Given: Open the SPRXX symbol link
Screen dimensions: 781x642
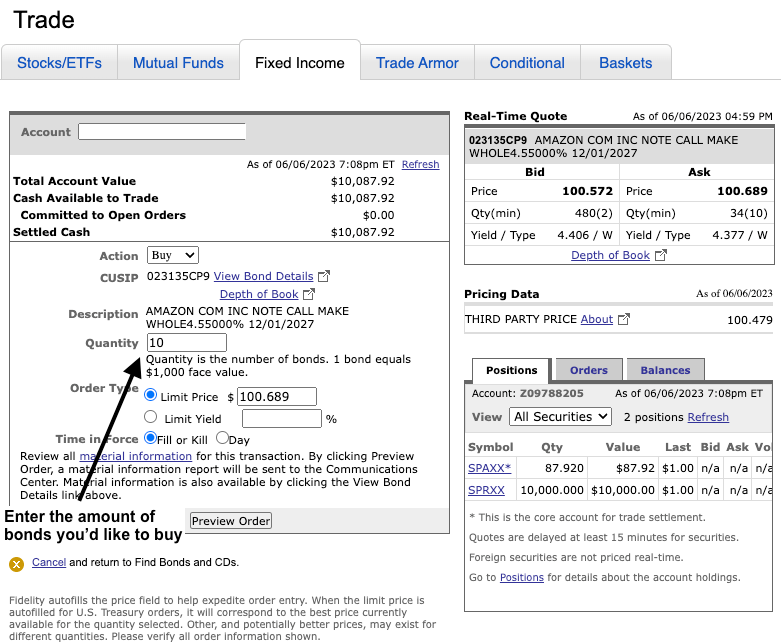Looking at the screenshot, I should pyautogui.click(x=486, y=490).
